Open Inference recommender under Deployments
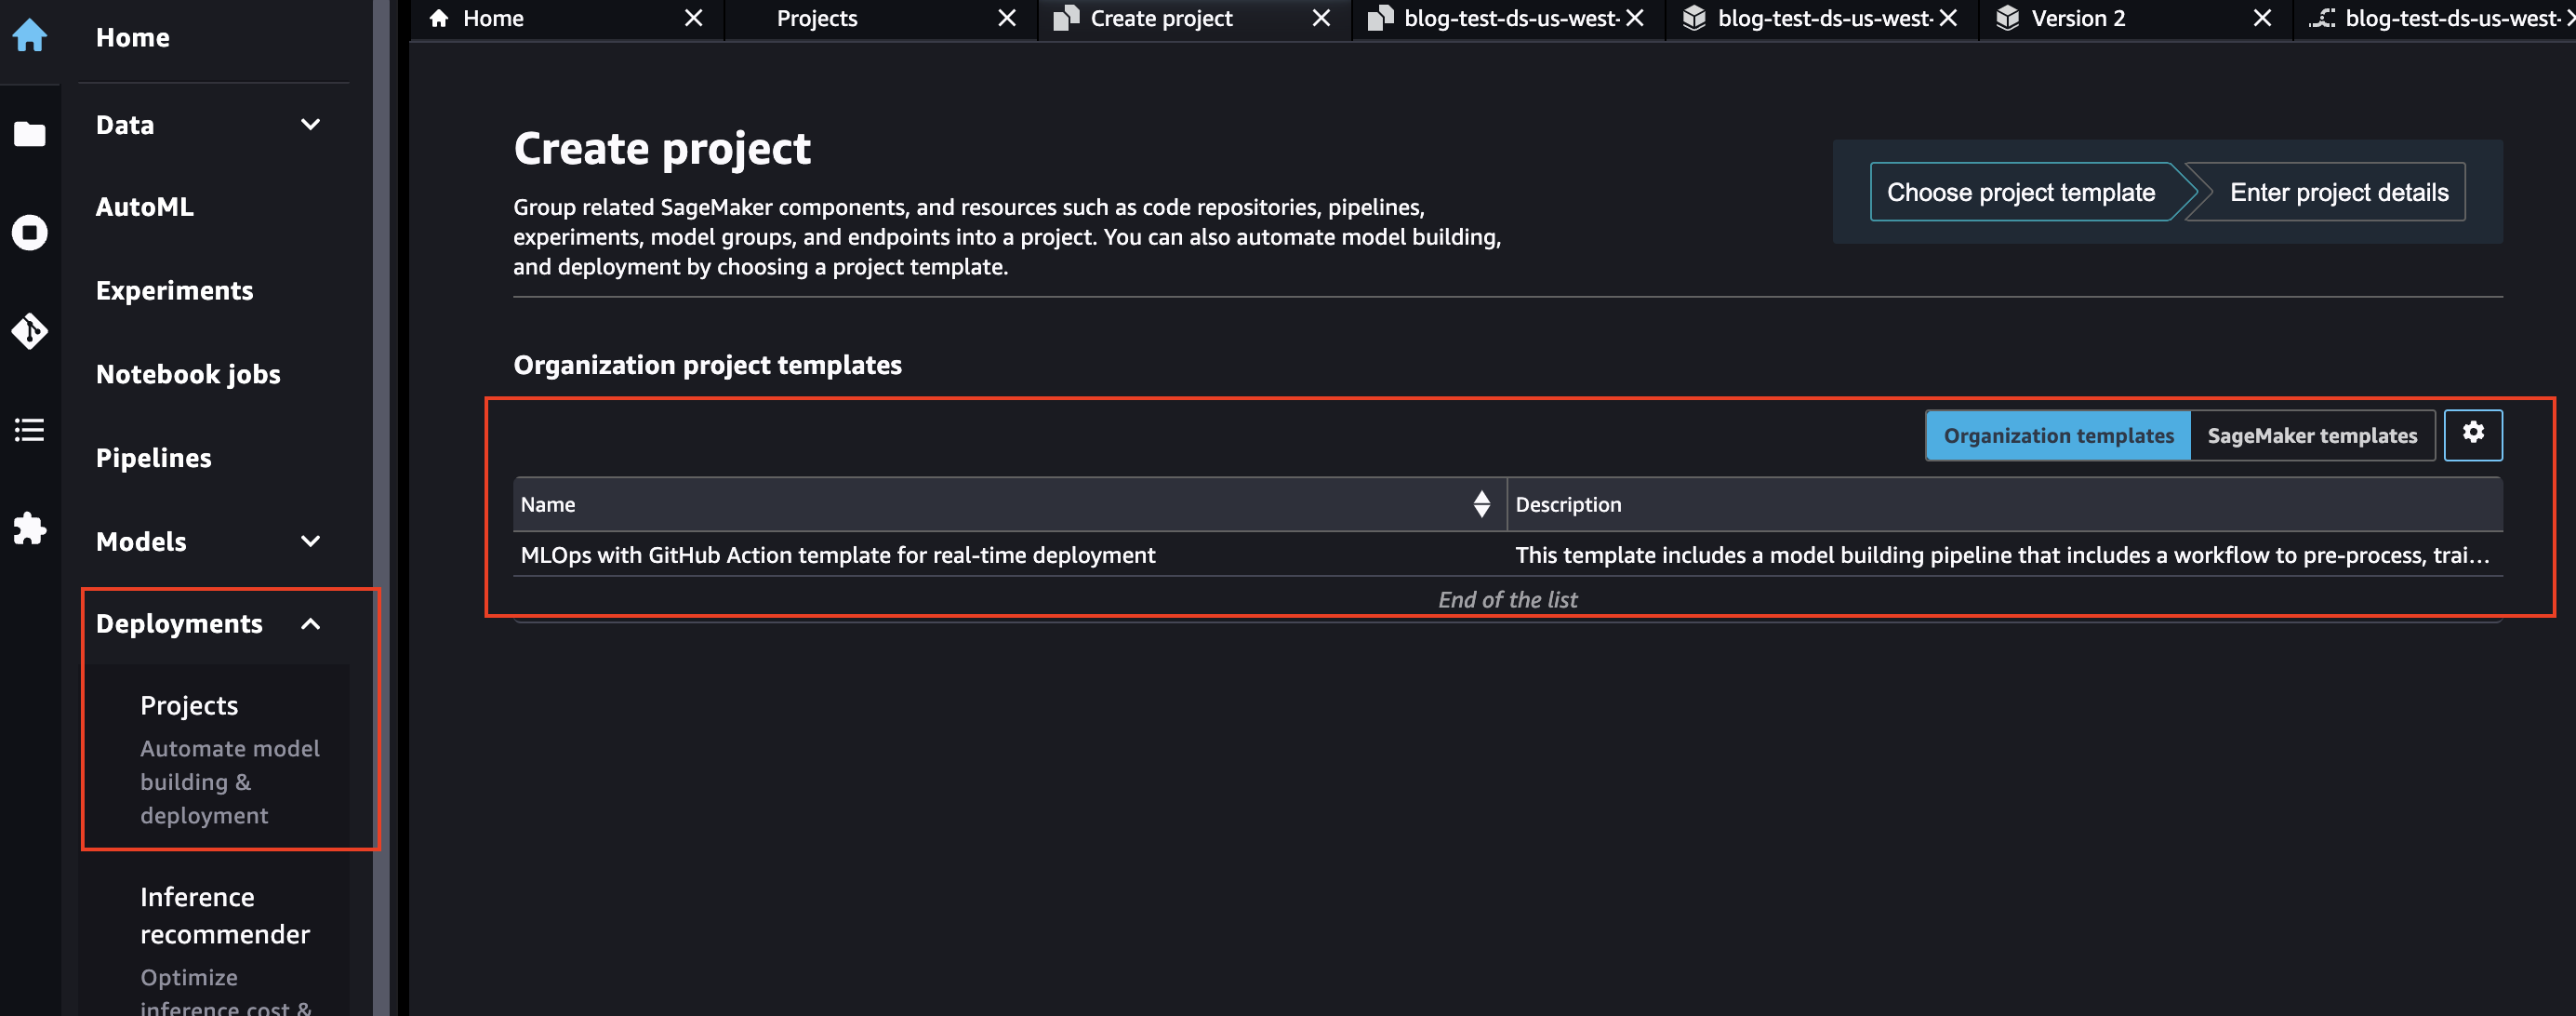This screenshot has width=2576, height=1016. (x=225, y=915)
